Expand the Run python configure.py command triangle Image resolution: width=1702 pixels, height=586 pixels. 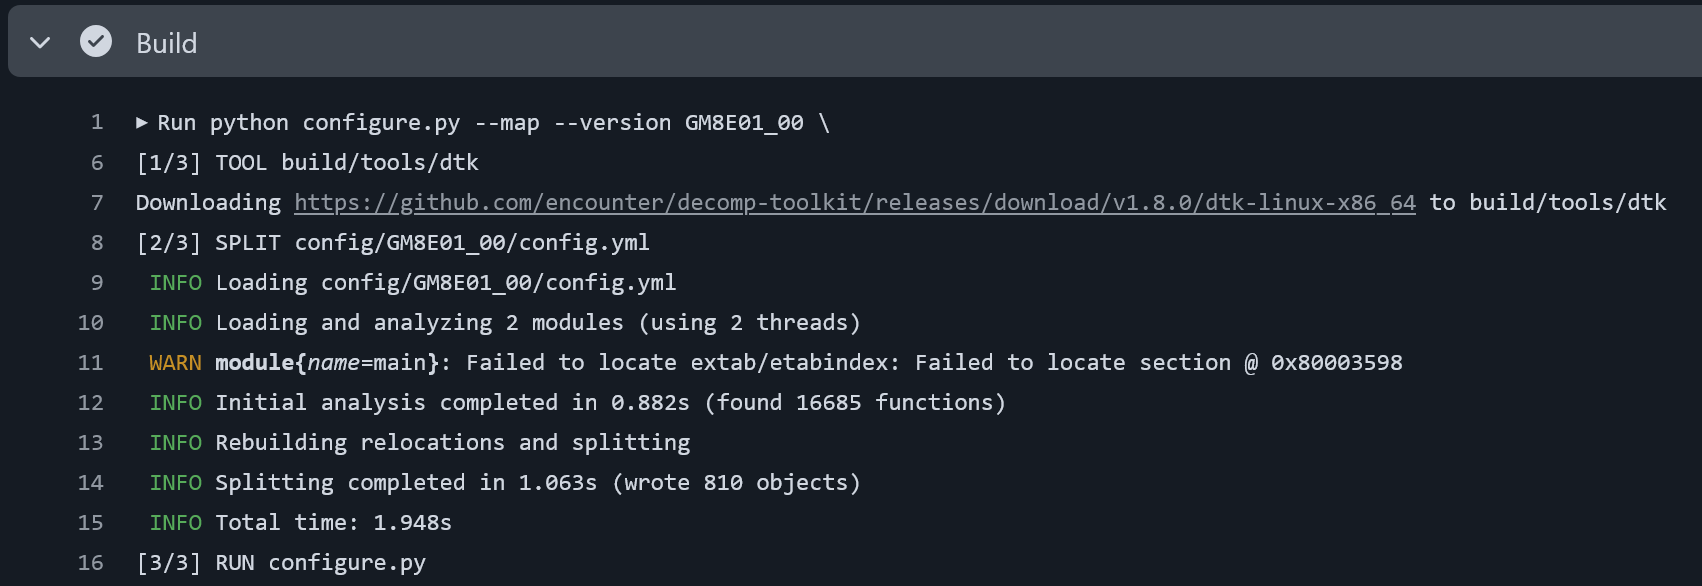(x=142, y=123)
